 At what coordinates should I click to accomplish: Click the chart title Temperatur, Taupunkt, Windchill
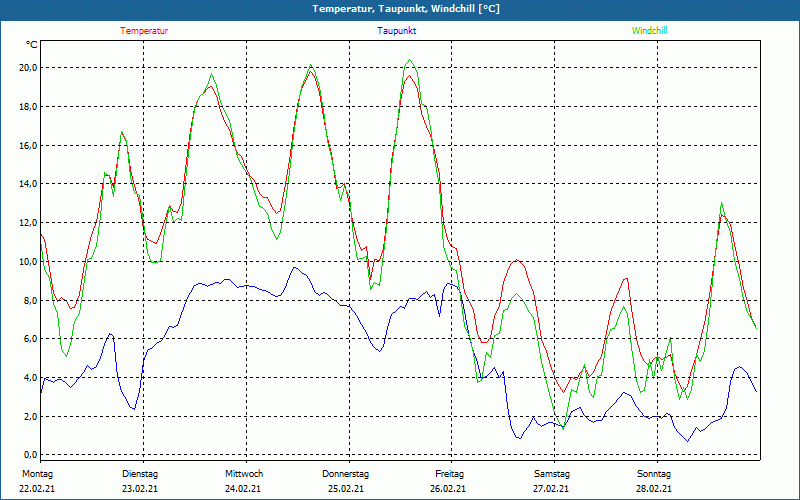pos(406,9)
